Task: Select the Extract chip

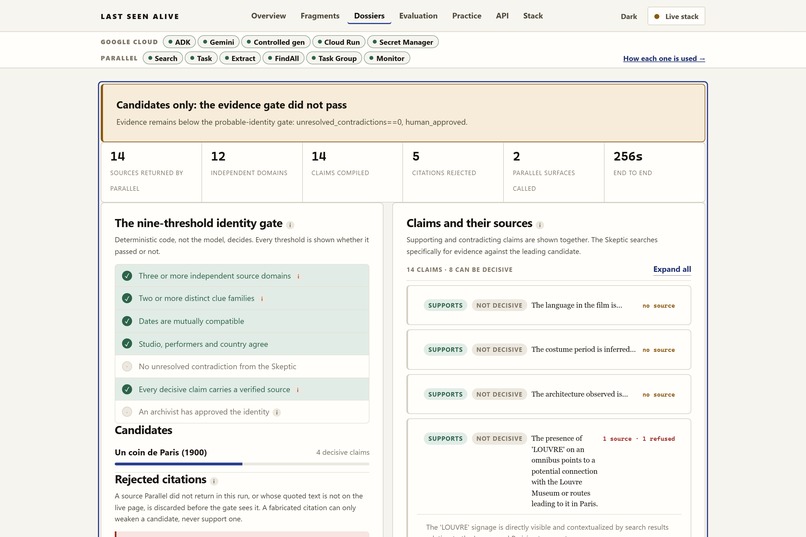Action: tap(240, 59)
